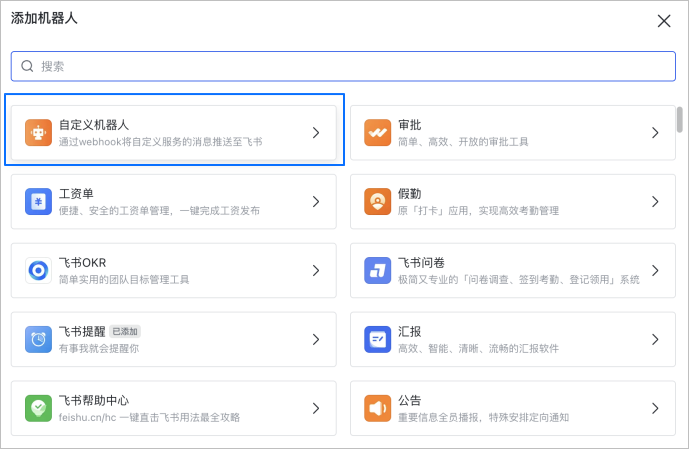Open the 公告 row chevron
This screenshot has width=689, height=449.
(655, 409)
